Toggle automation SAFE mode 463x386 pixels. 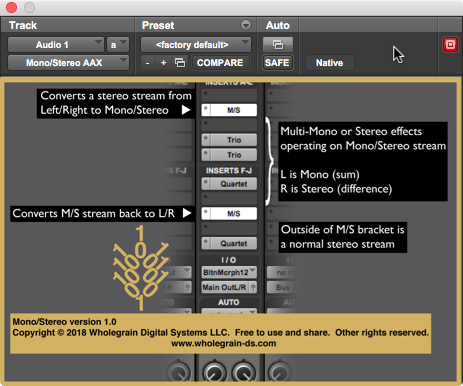(277, 63)
